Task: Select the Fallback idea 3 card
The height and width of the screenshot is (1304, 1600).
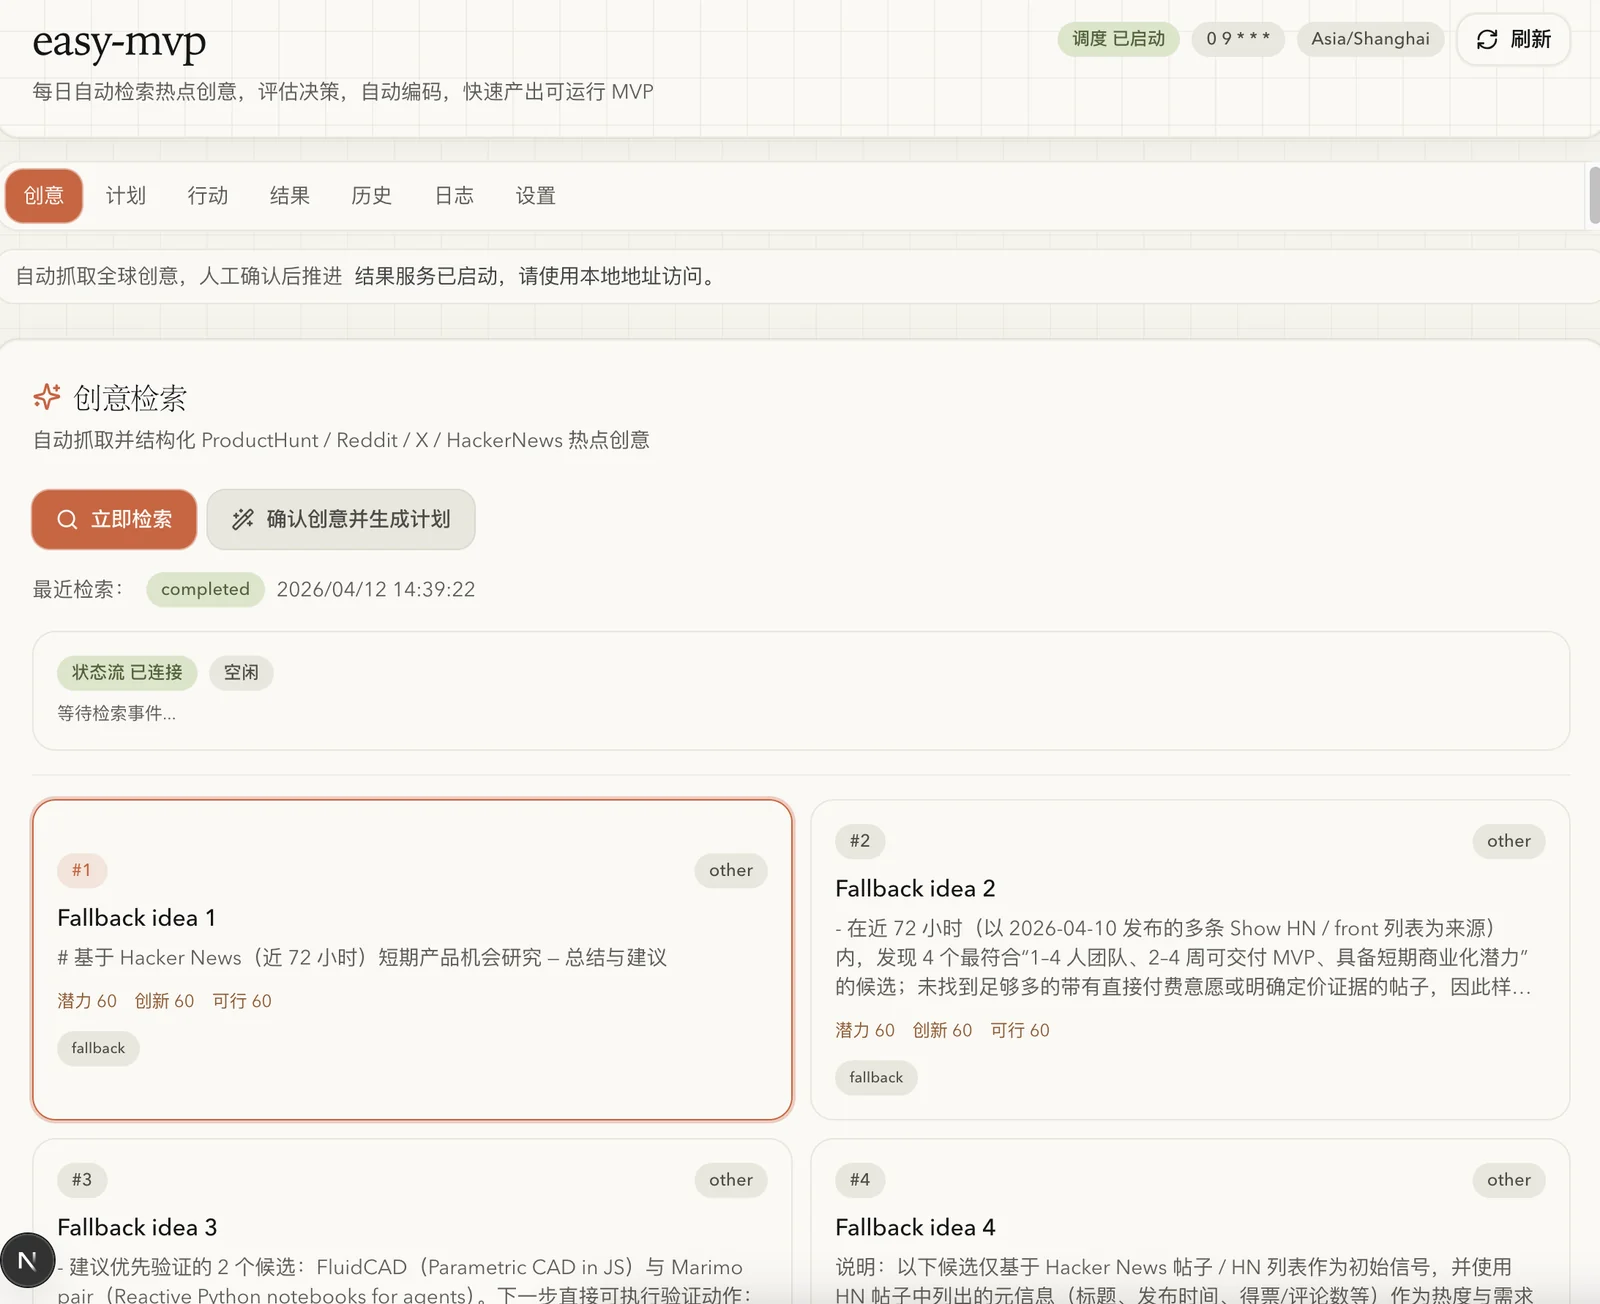Action: pos(412,1222)
